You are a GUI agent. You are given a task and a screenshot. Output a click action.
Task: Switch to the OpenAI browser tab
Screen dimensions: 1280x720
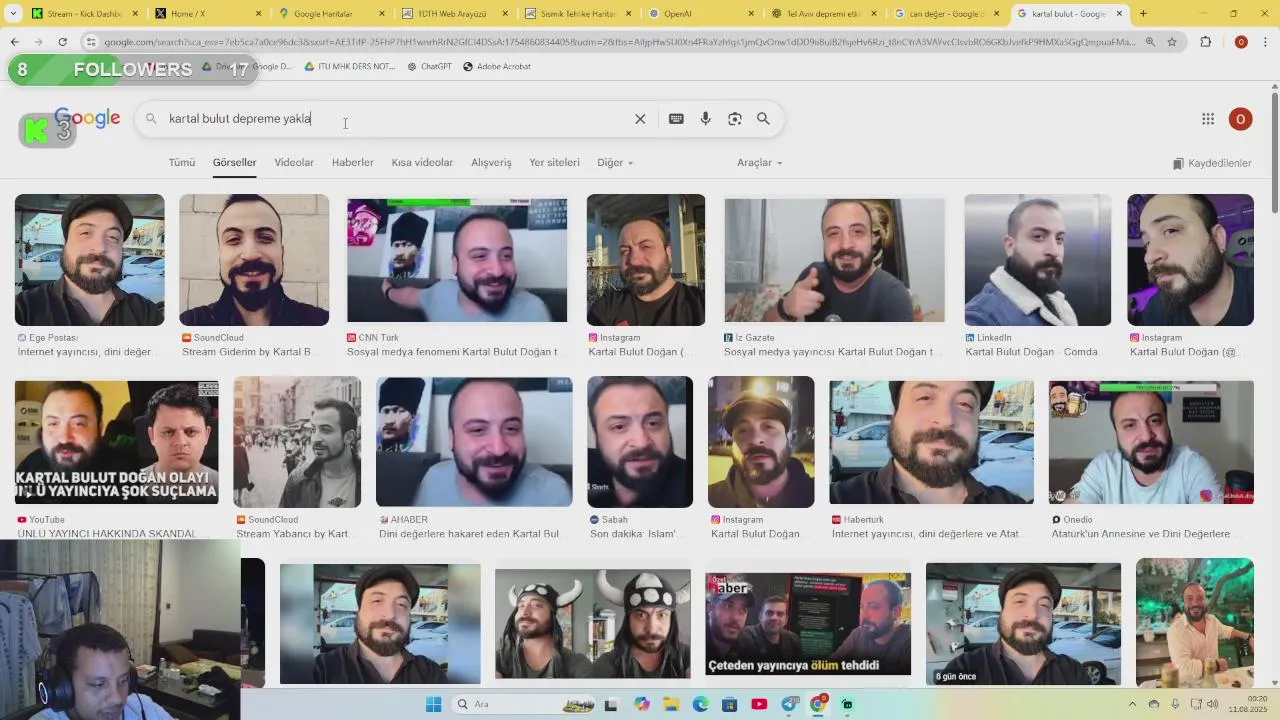tap(702, 14)
